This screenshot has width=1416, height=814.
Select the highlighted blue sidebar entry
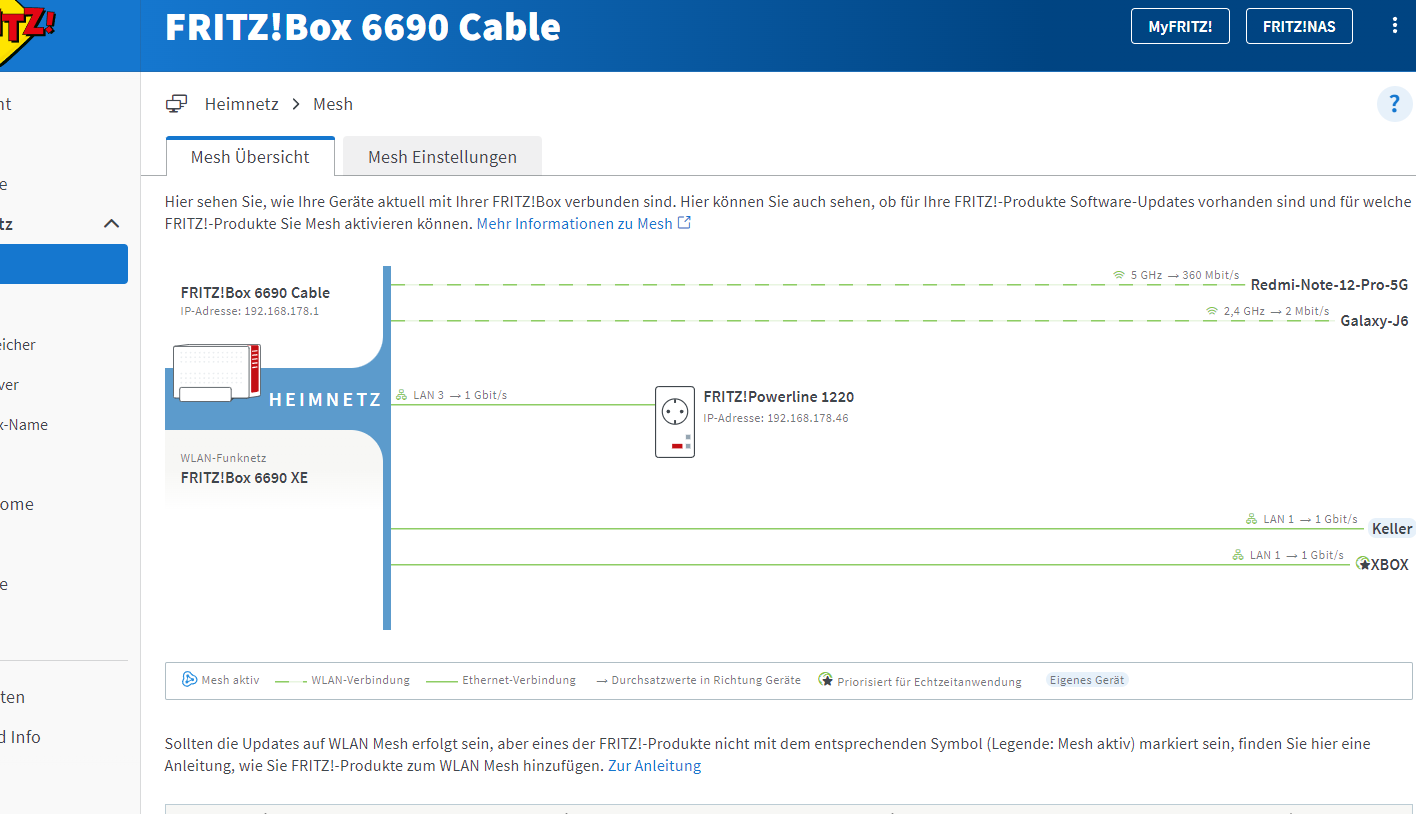coord(64,264)
